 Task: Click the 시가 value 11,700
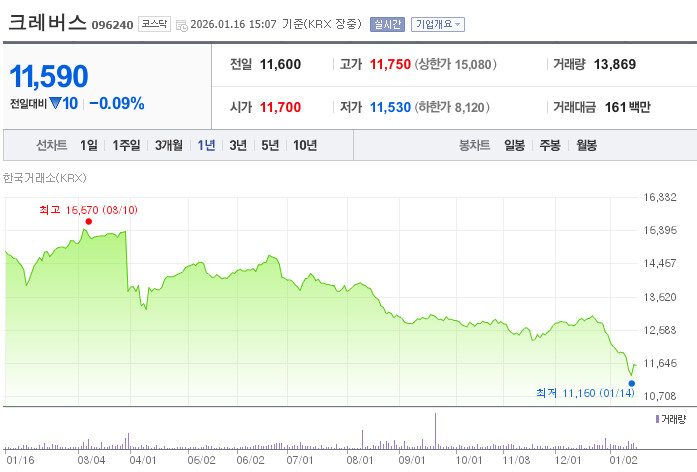tap(280, 107)
